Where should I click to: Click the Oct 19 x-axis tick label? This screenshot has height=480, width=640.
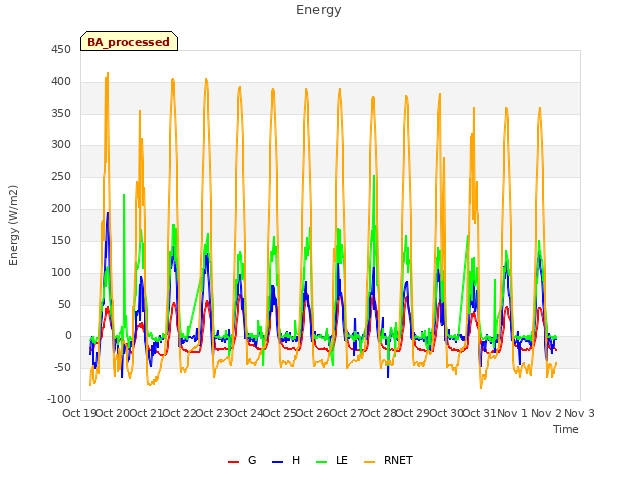(79, 413)
